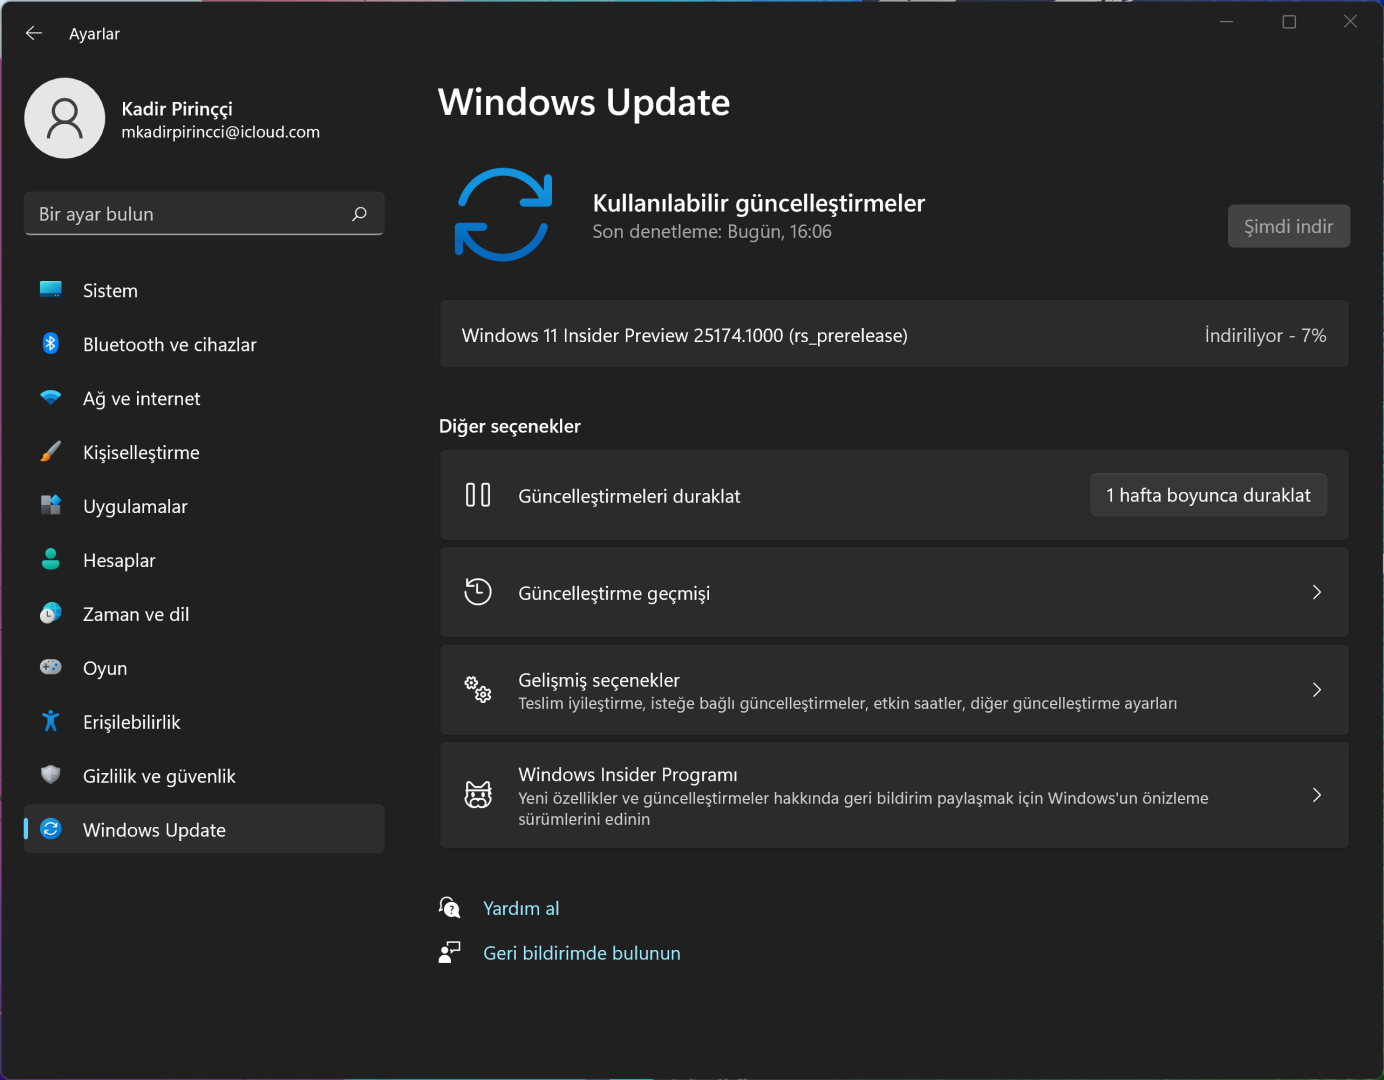
Task: Click the search magnifier icon
Action: 359,214
